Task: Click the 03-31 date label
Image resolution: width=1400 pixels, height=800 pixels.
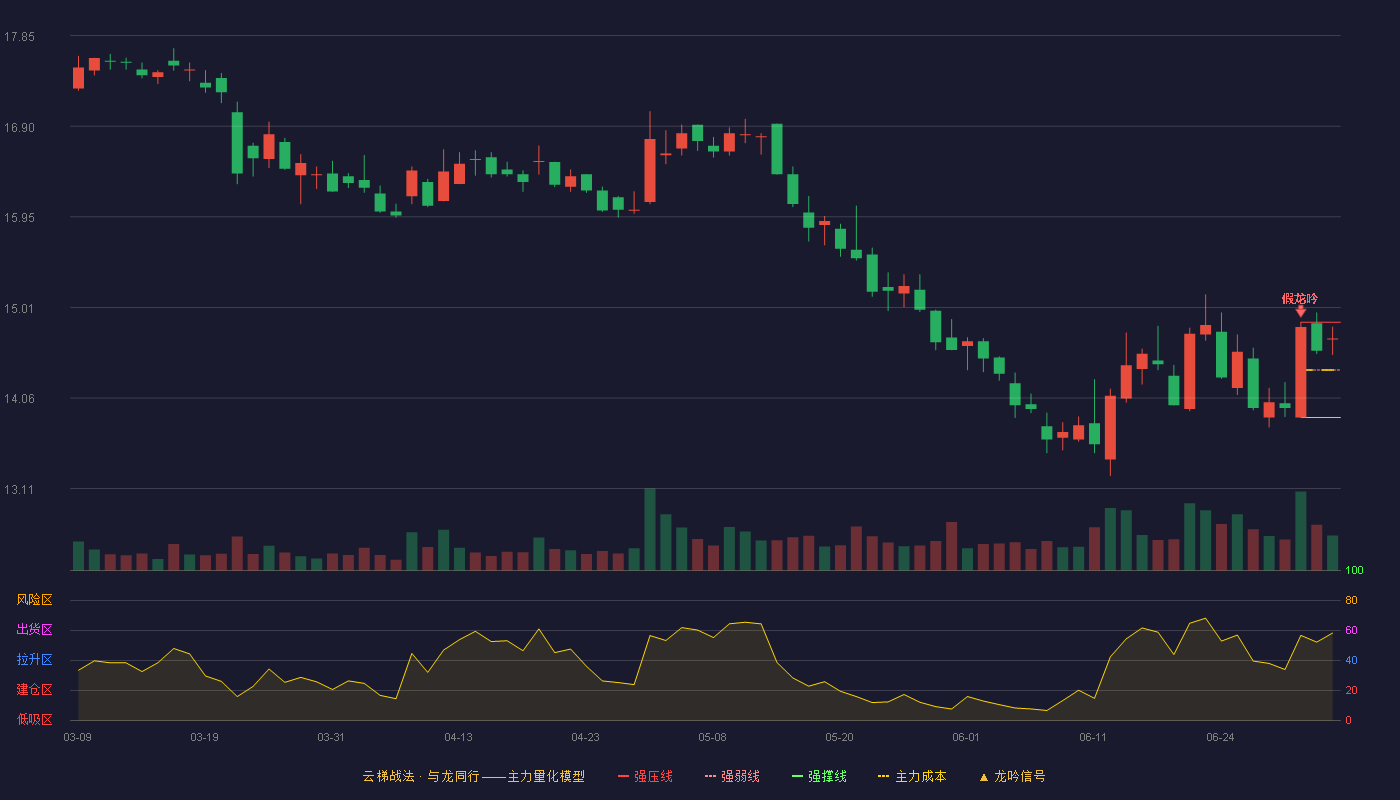Action: coord(331,737)
